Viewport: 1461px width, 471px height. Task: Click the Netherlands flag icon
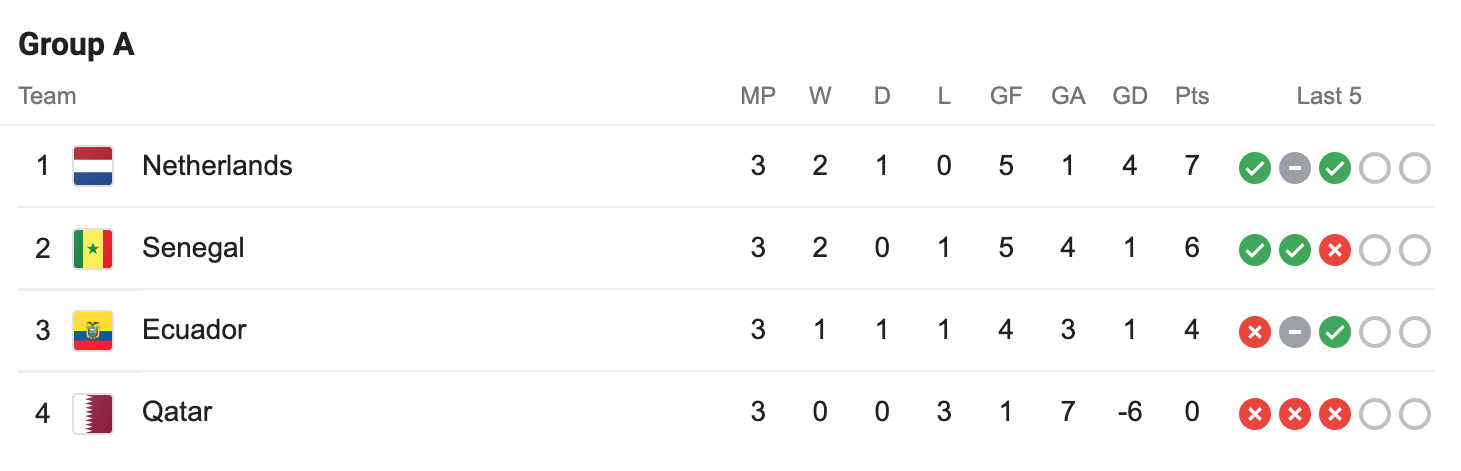pyautogui.click(x=93, y=166)
